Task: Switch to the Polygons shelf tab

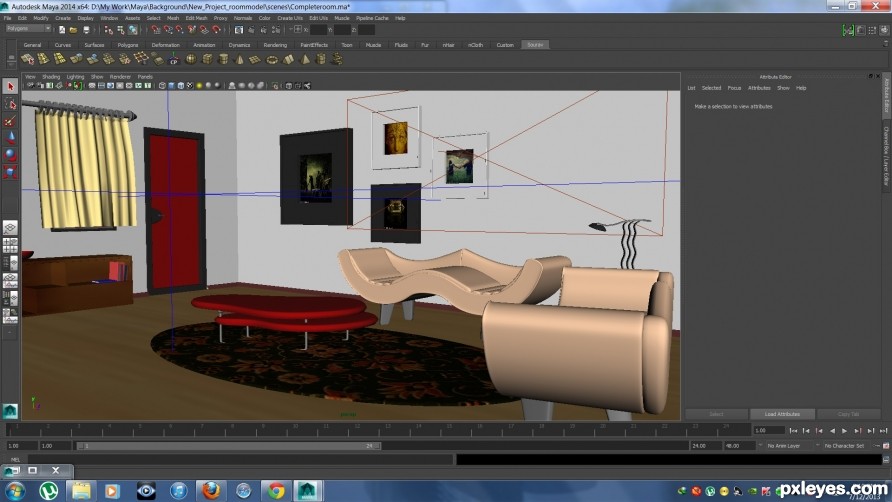Action: [127, 45]
